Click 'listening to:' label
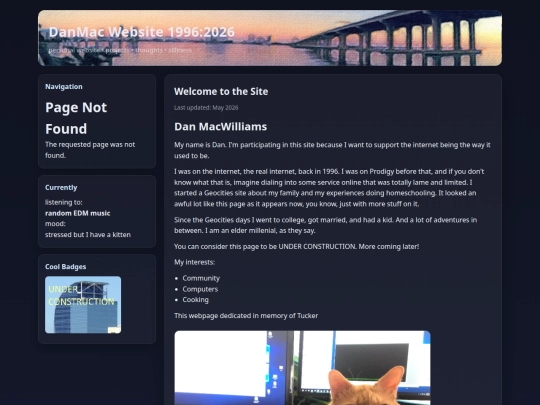 [64, 202]
